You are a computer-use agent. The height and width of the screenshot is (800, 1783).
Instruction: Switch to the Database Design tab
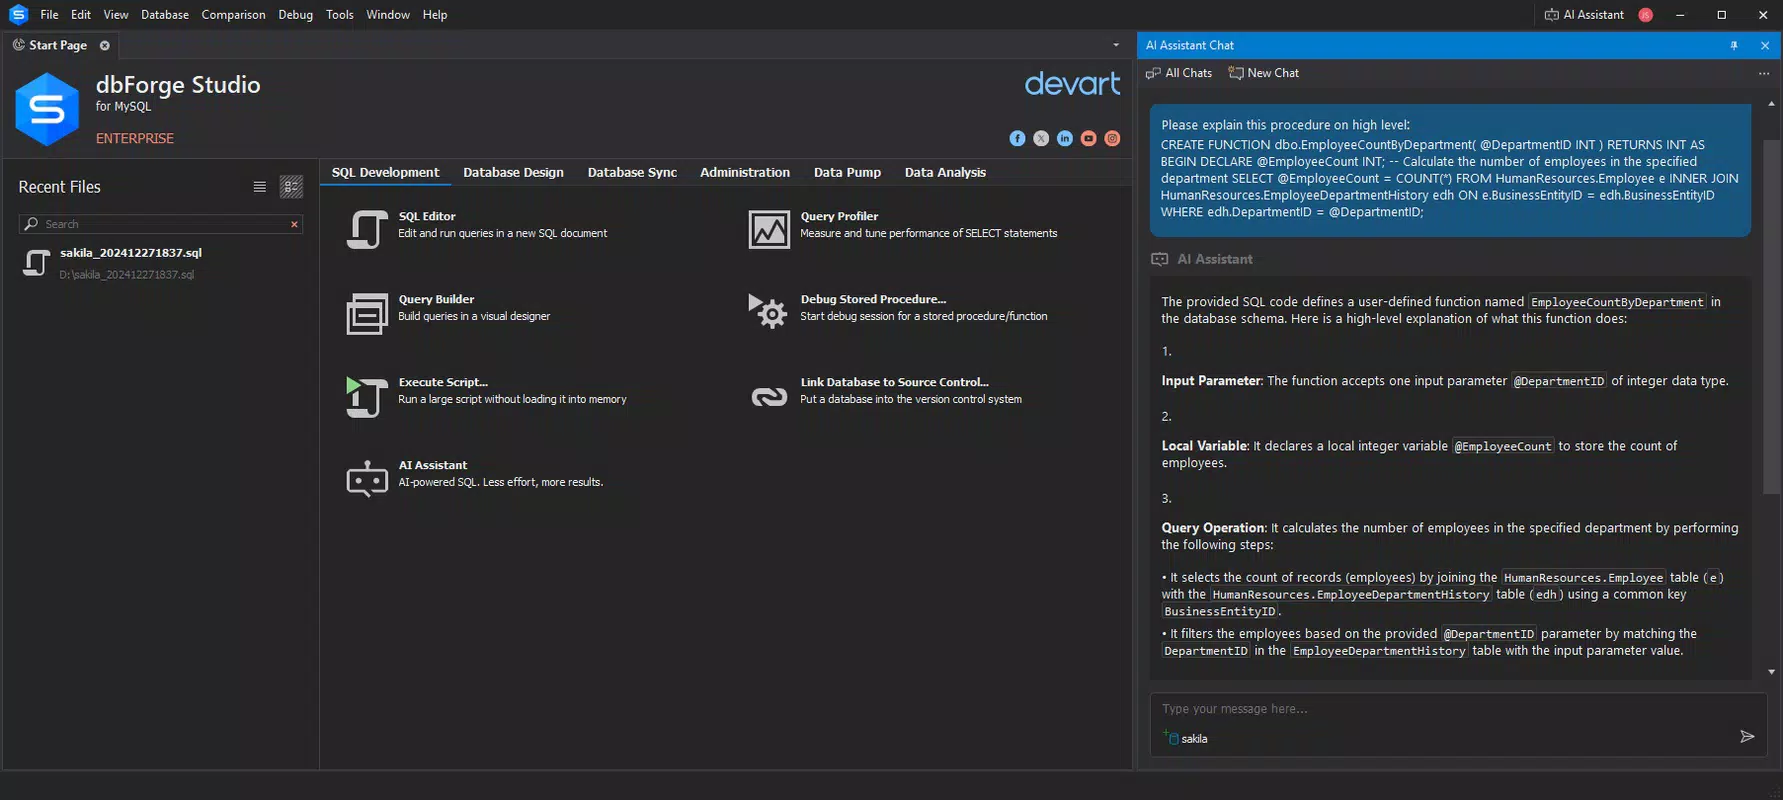(513, 172)
